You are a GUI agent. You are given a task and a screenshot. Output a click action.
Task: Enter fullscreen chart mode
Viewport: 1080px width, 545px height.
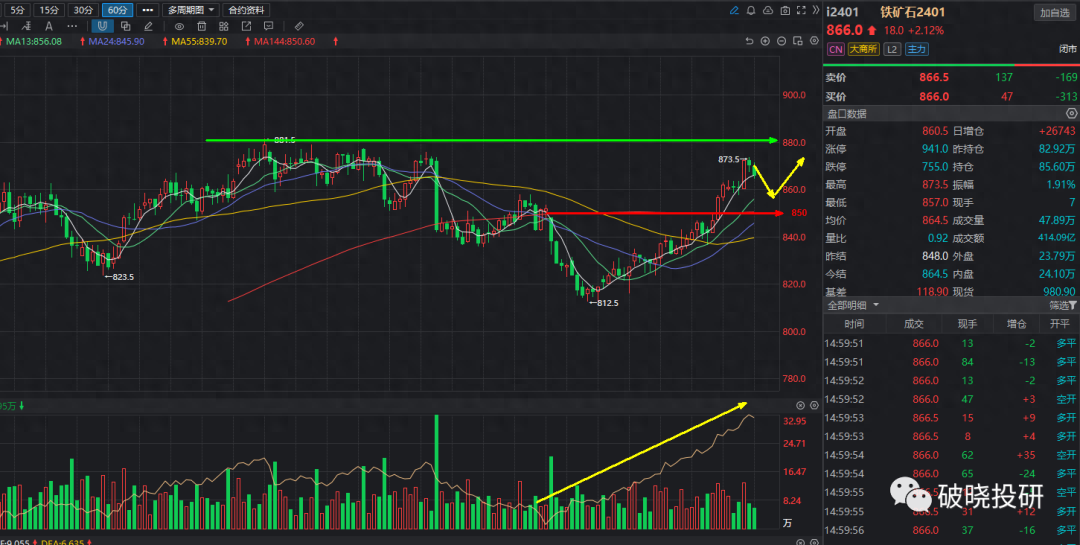803,10
